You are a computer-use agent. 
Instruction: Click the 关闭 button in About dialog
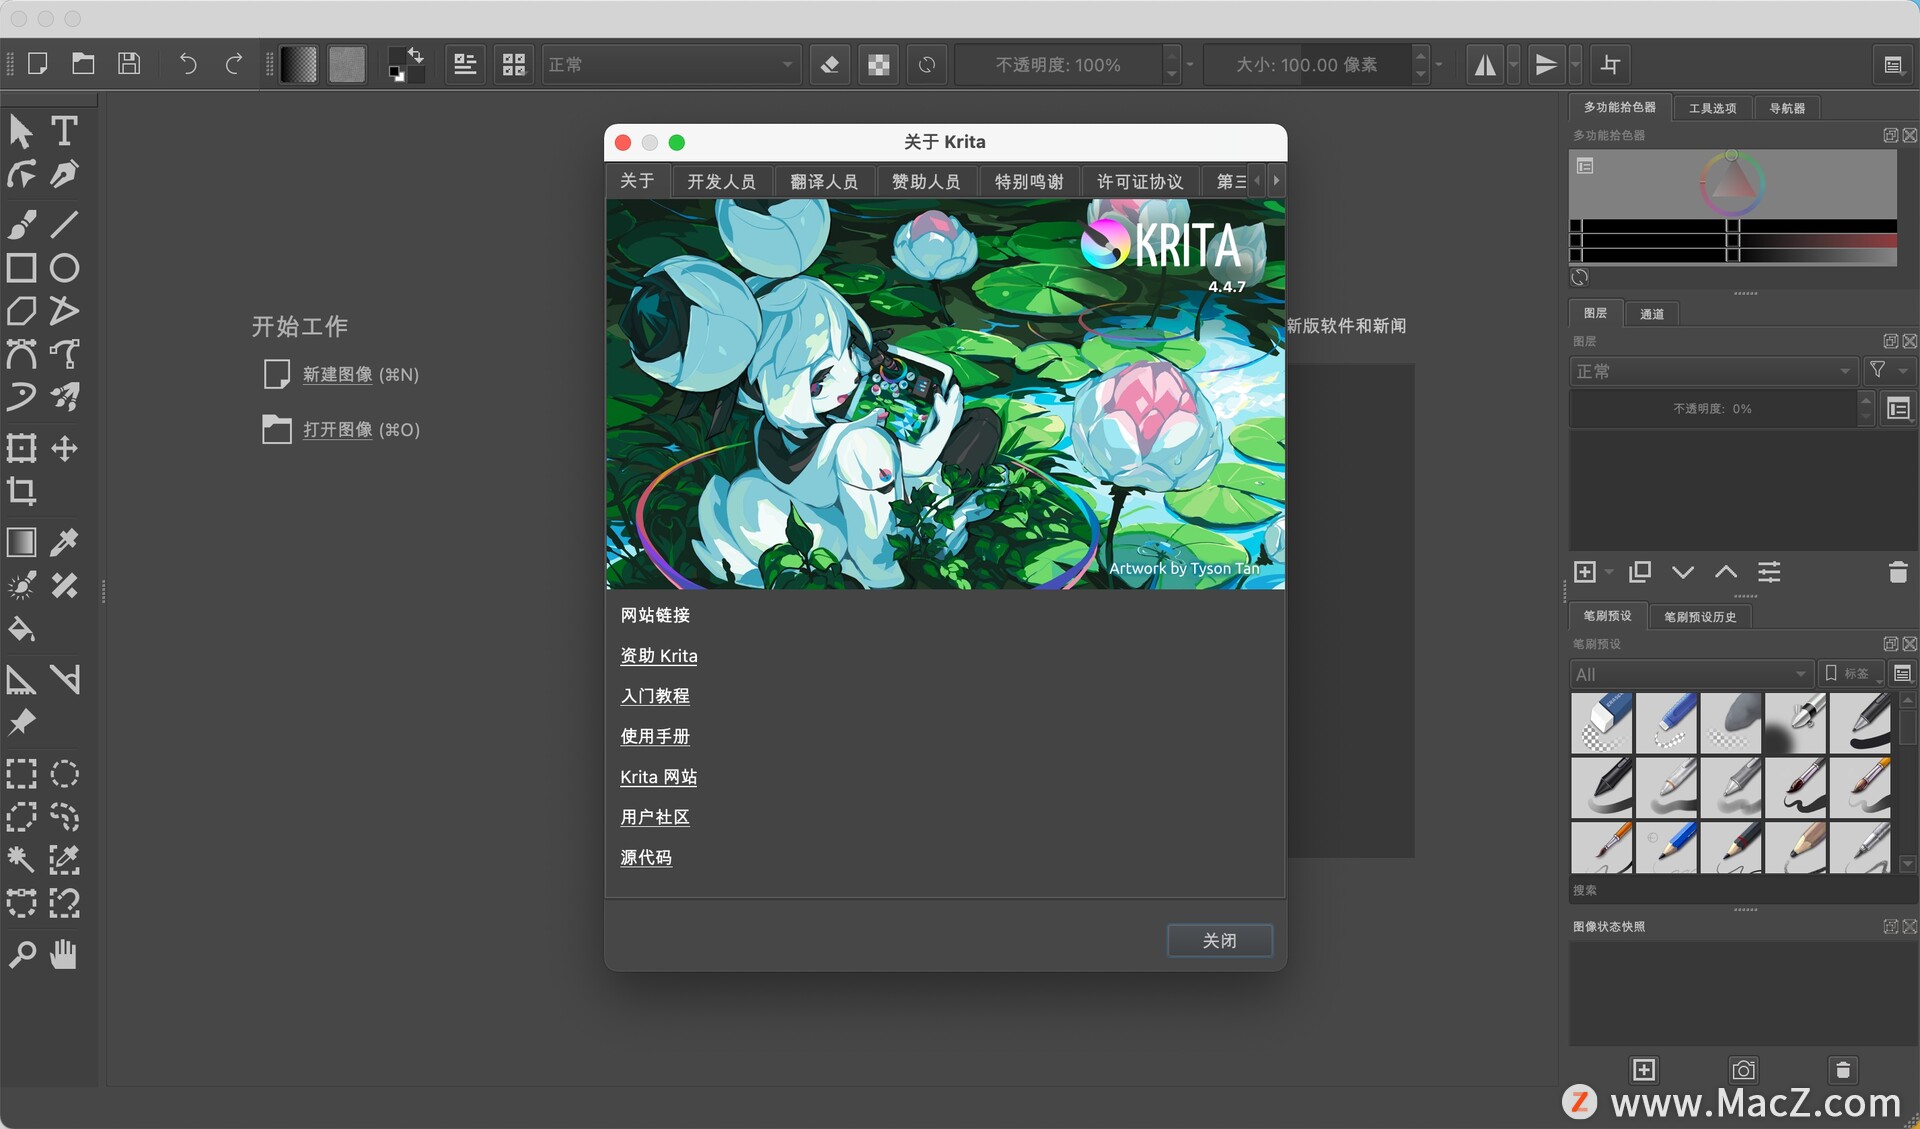(1219, 940)
